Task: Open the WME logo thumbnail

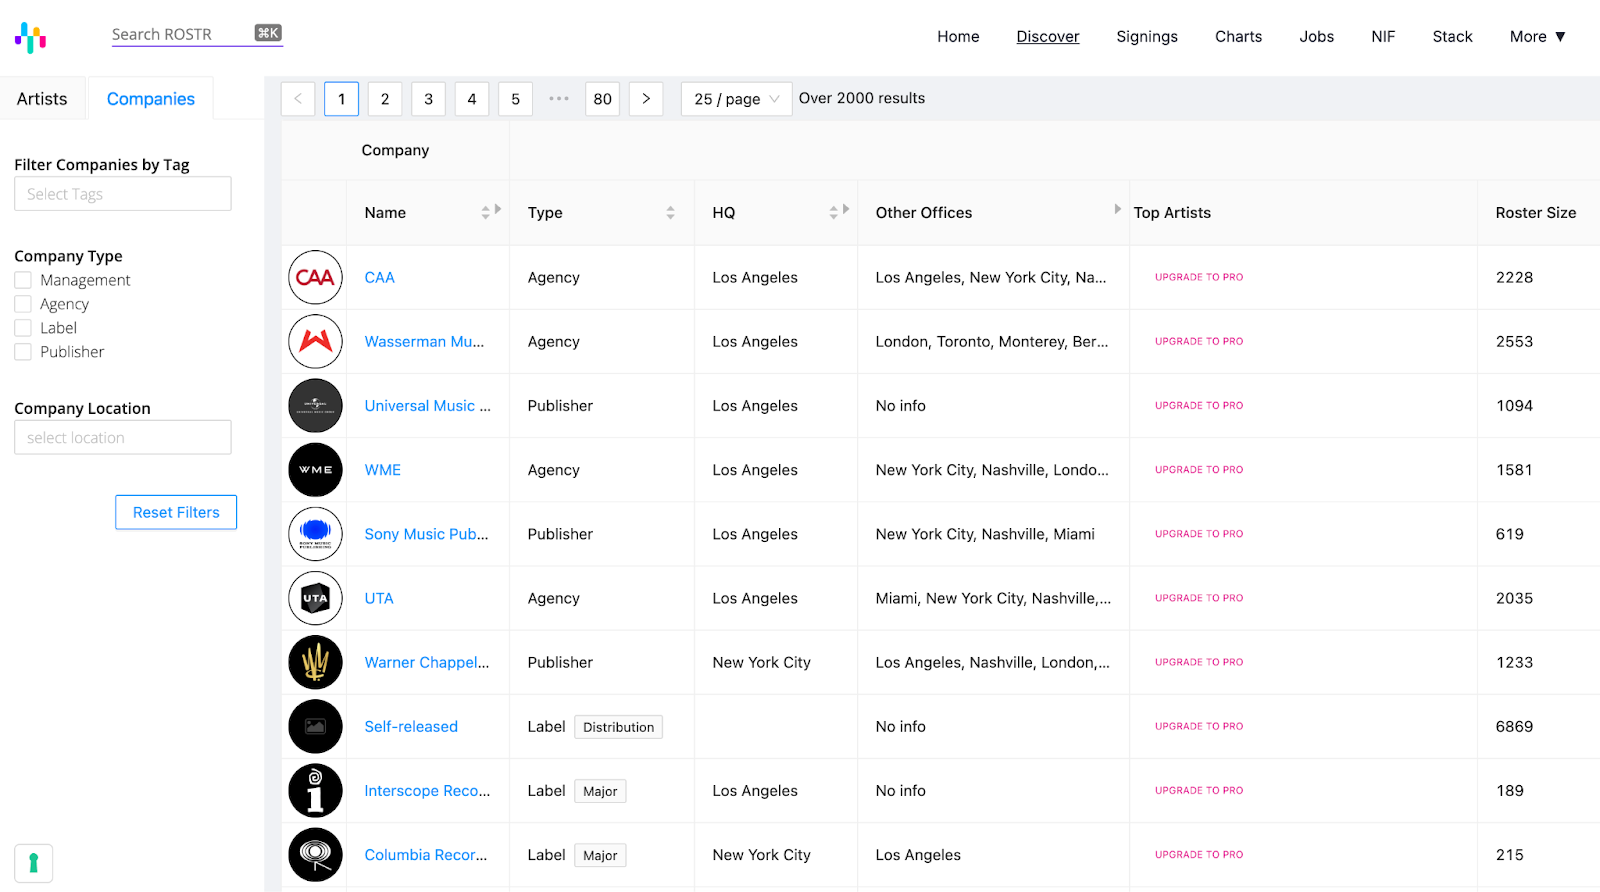Action: 315,470
